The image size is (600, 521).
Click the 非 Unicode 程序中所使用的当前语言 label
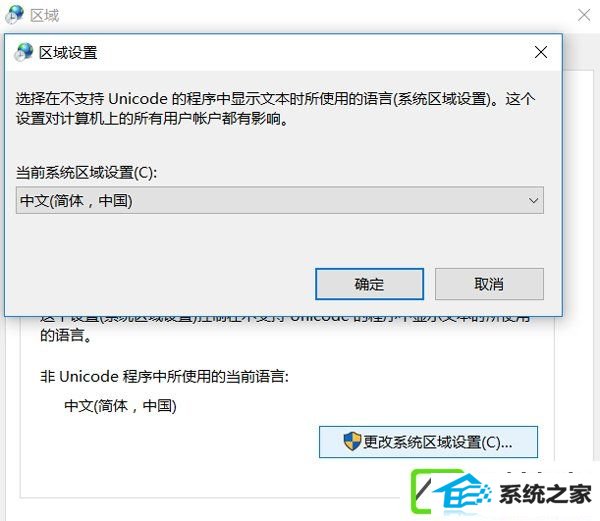(x=165, y=376)
